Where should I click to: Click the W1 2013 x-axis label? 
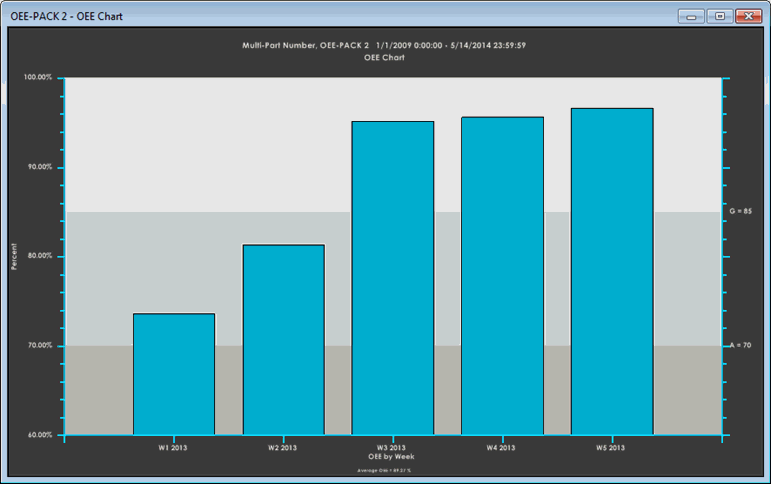click(173, 448)
